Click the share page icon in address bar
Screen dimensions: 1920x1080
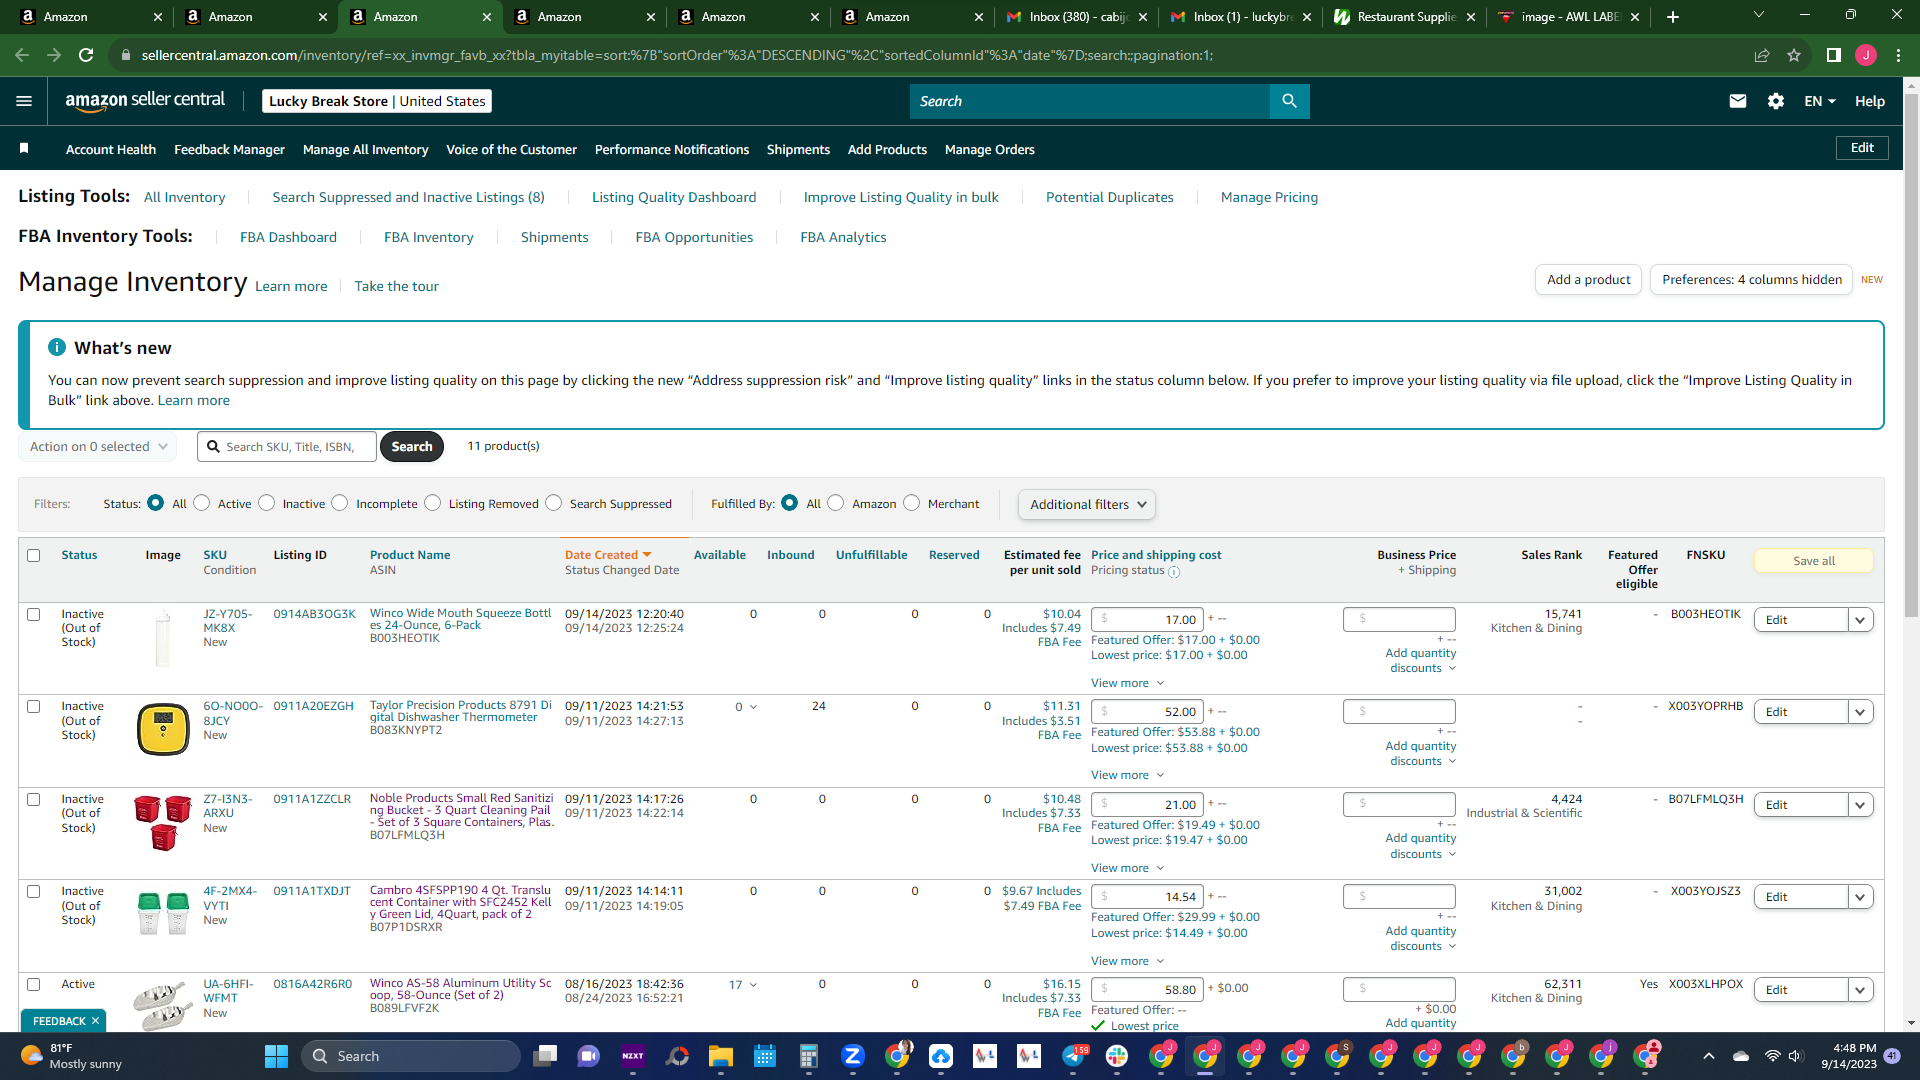1762,55
